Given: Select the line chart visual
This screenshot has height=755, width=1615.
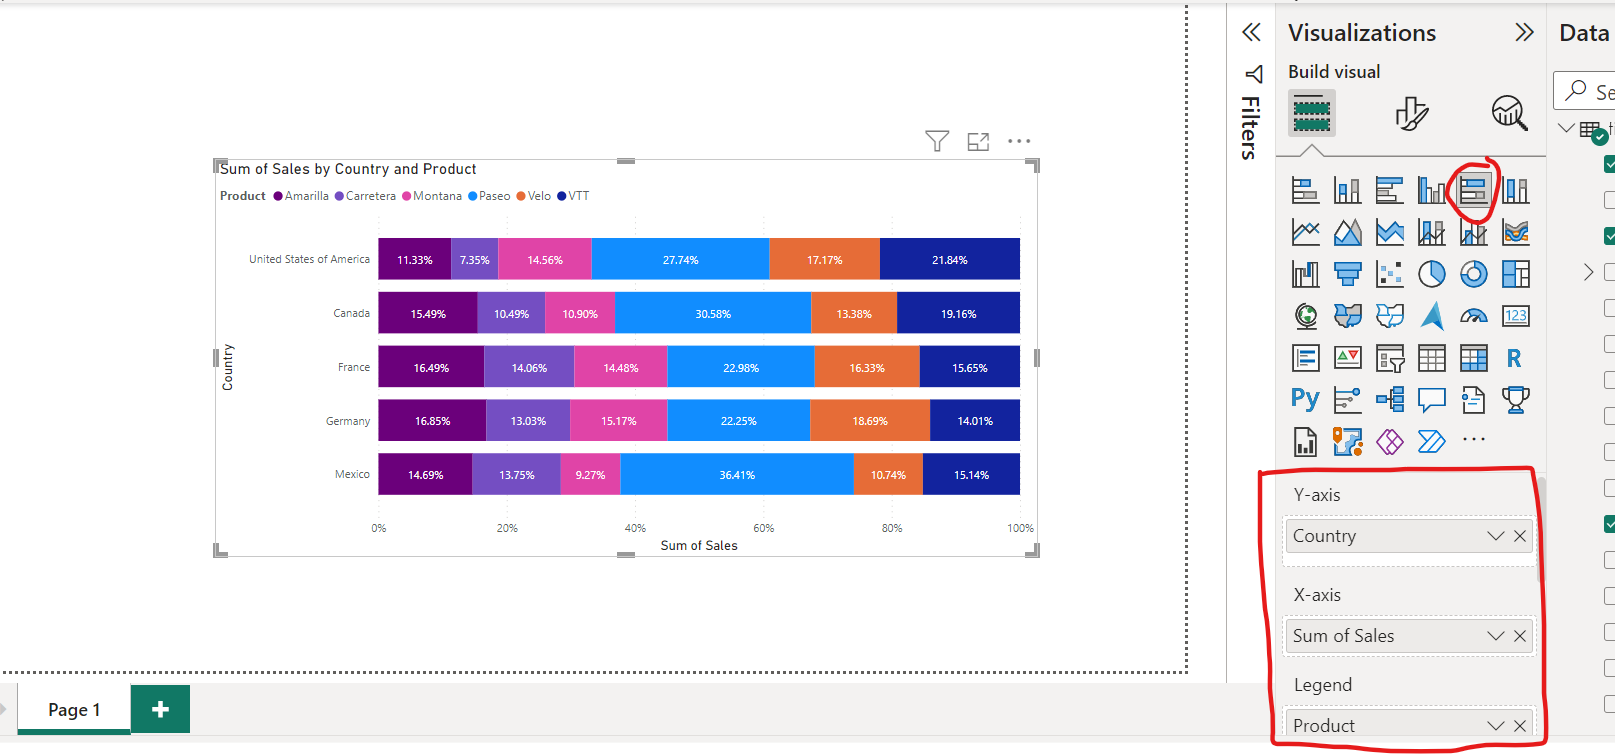Looking at the screenshot, I should (1305, 232).
